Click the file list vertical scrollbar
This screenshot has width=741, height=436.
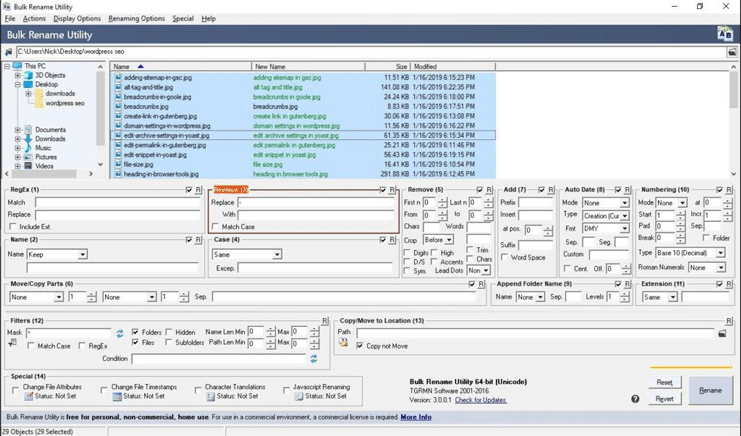[x=733, y=120]
